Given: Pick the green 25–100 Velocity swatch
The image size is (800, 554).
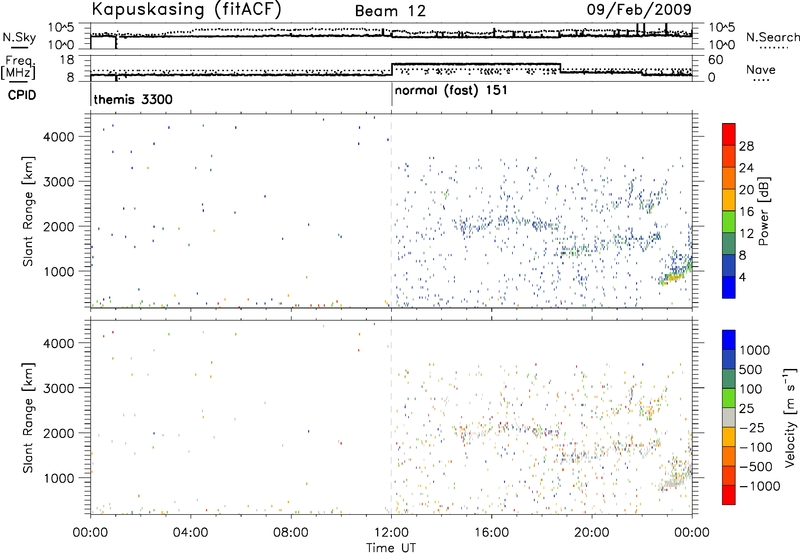Looking at the screenshot, I should (729, 398).
